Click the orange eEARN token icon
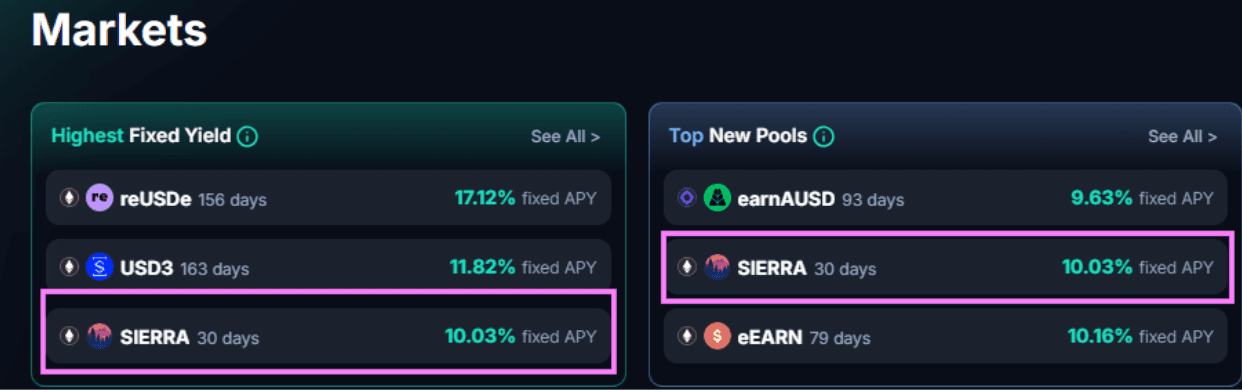 [717, 336]
